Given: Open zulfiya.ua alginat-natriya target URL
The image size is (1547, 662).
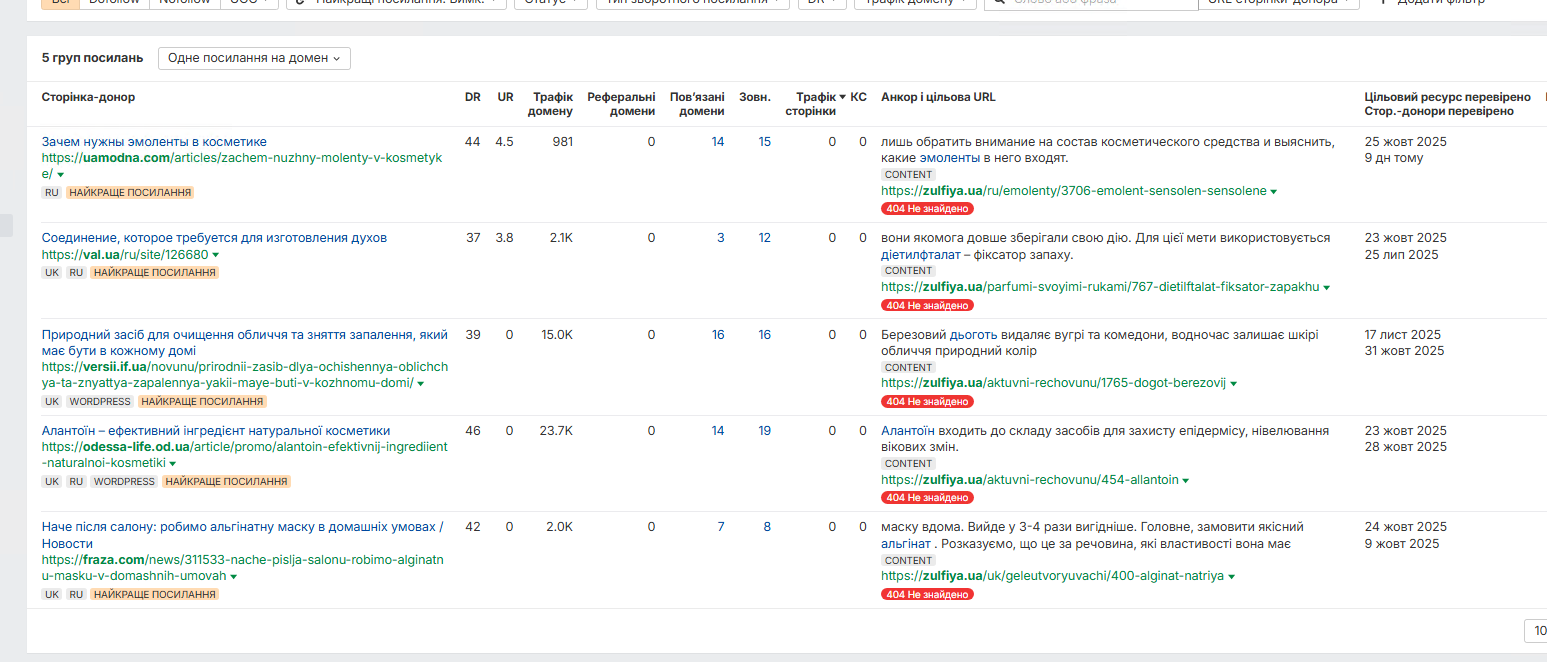Looking at the screenshot, I should point(1052,577).
